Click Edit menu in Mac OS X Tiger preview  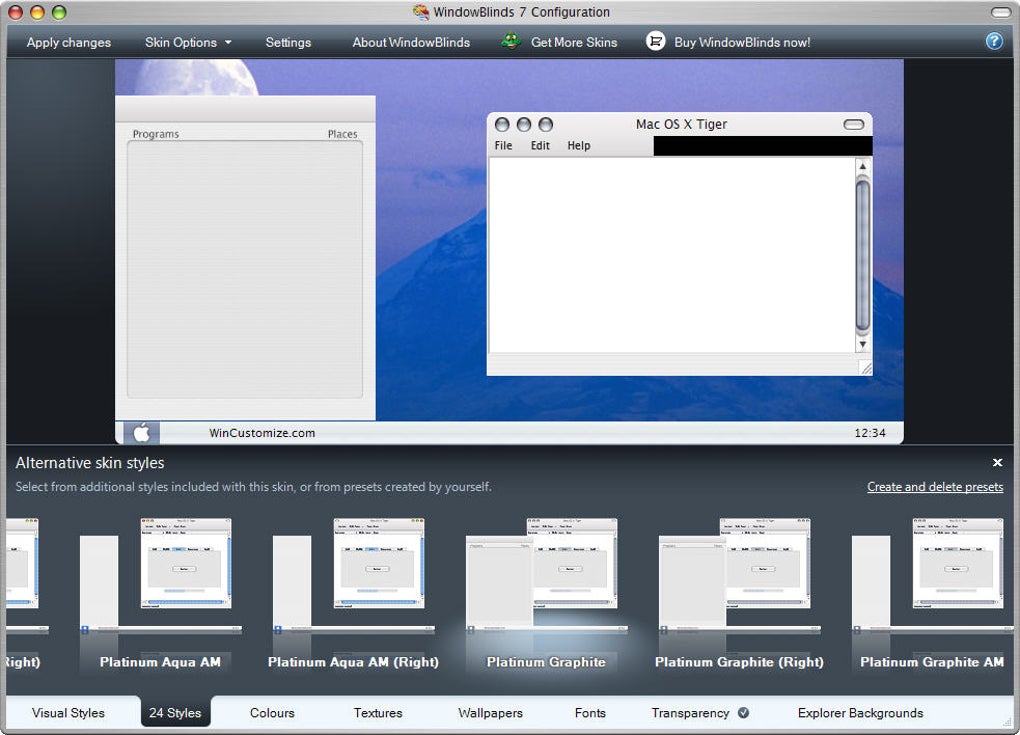click(540, 146)
